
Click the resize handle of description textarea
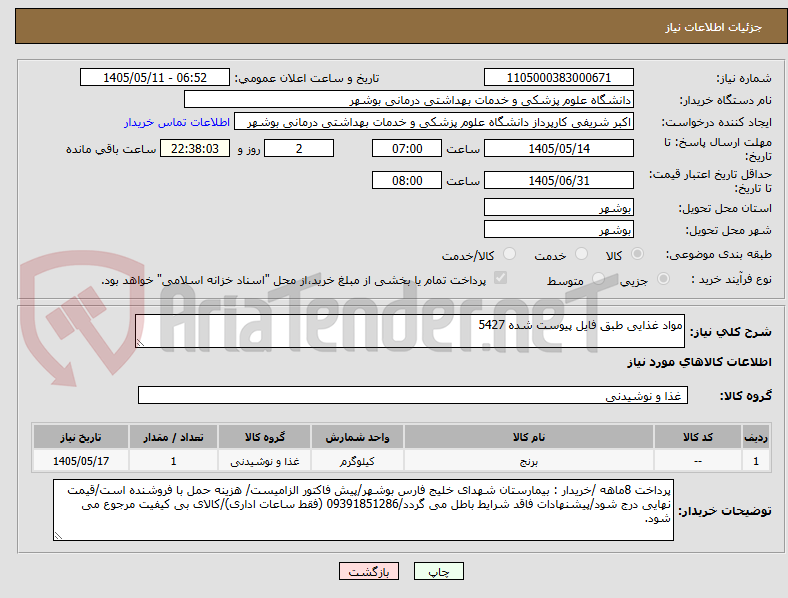[140, 343]
